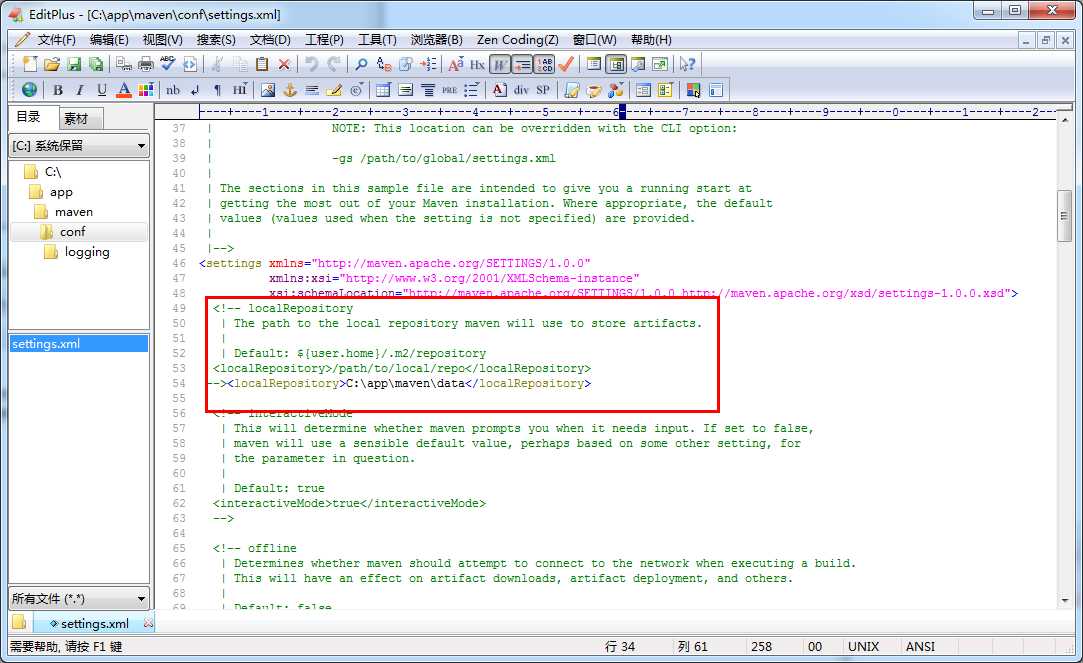The image size is (1083, 663).
Task: Open drive selector [C:] 系统保留 dropdown
Action: (79, 146)
